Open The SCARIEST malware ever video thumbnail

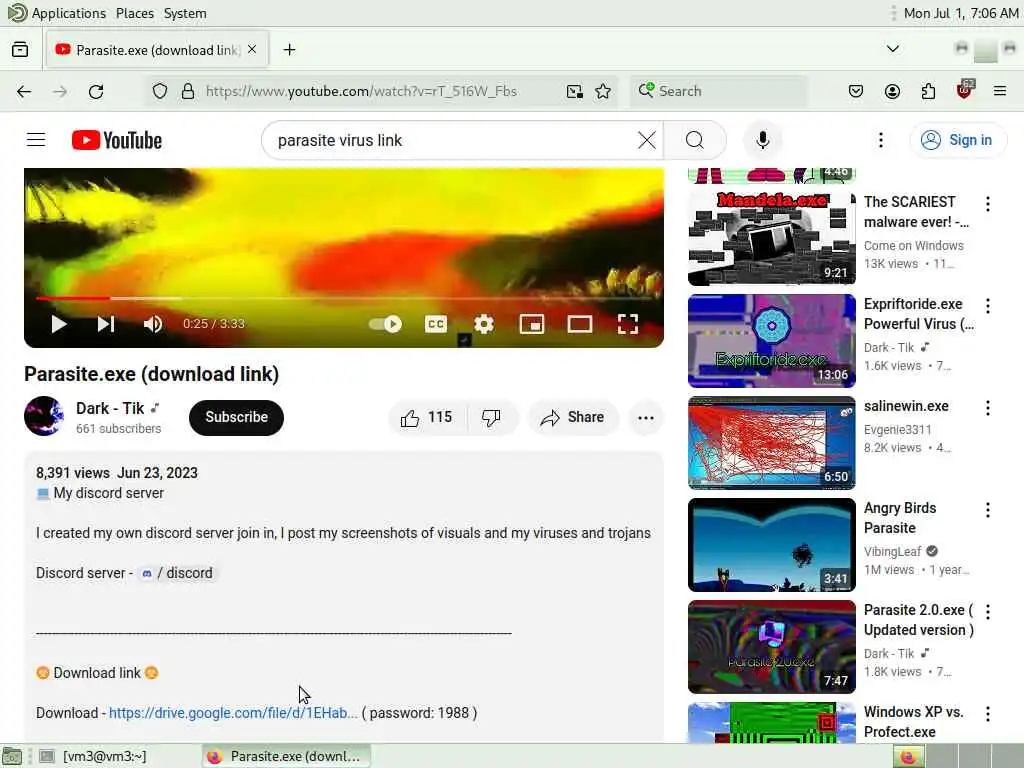coord(771,239)
